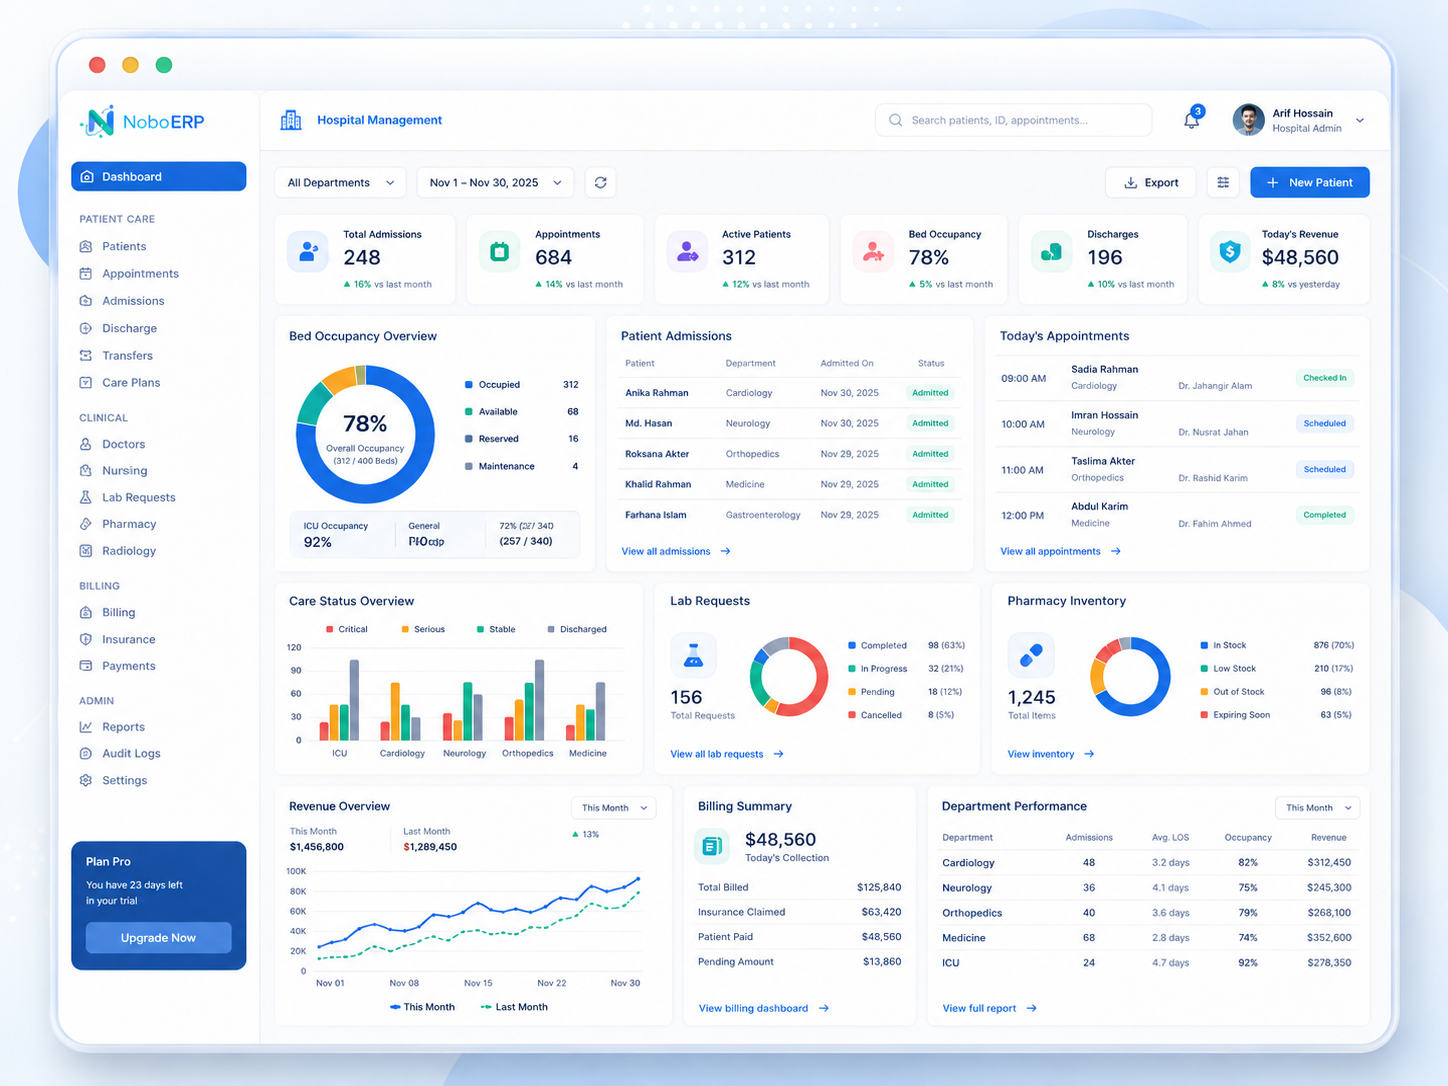Click the Completed status for Abdul Karim
This screenshot has height=1086, width=1448.
[1325, 515]
